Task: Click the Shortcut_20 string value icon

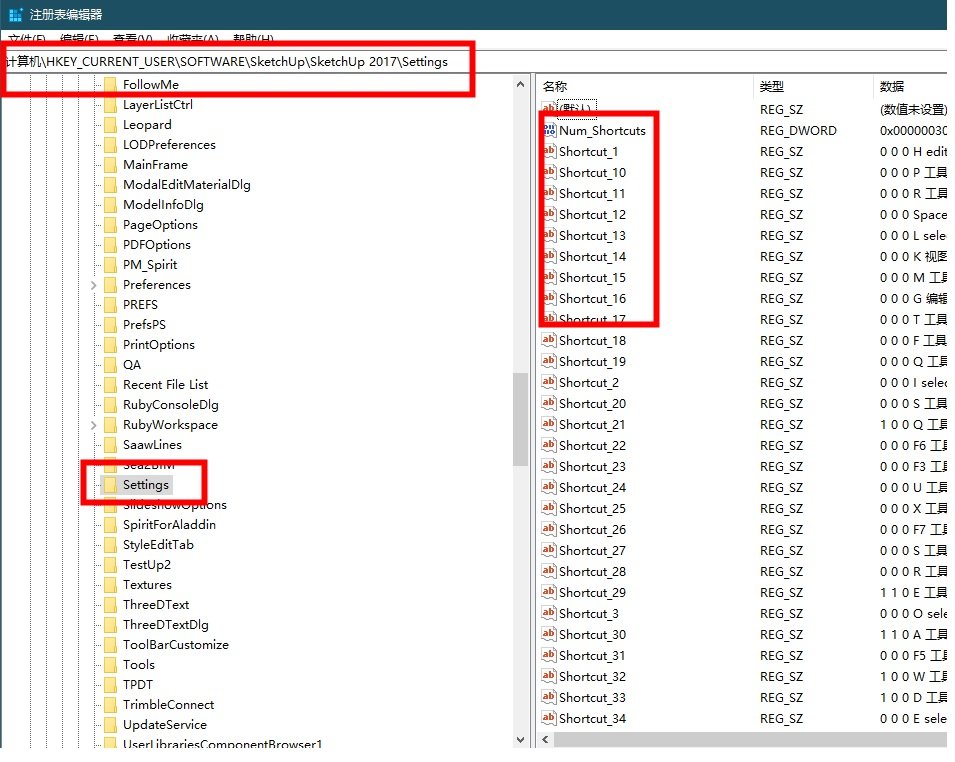Action: (x=549, y=403)
